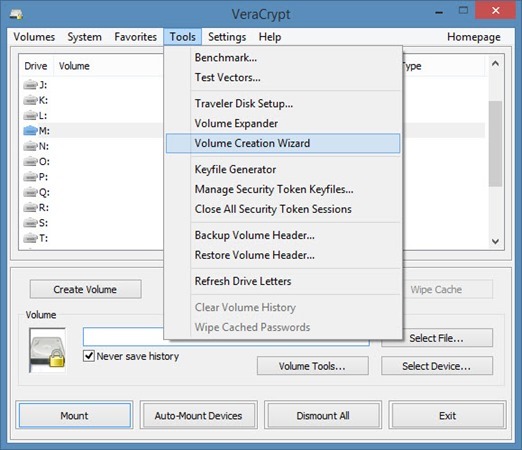Pick the L: drive icon

point(30,115)
